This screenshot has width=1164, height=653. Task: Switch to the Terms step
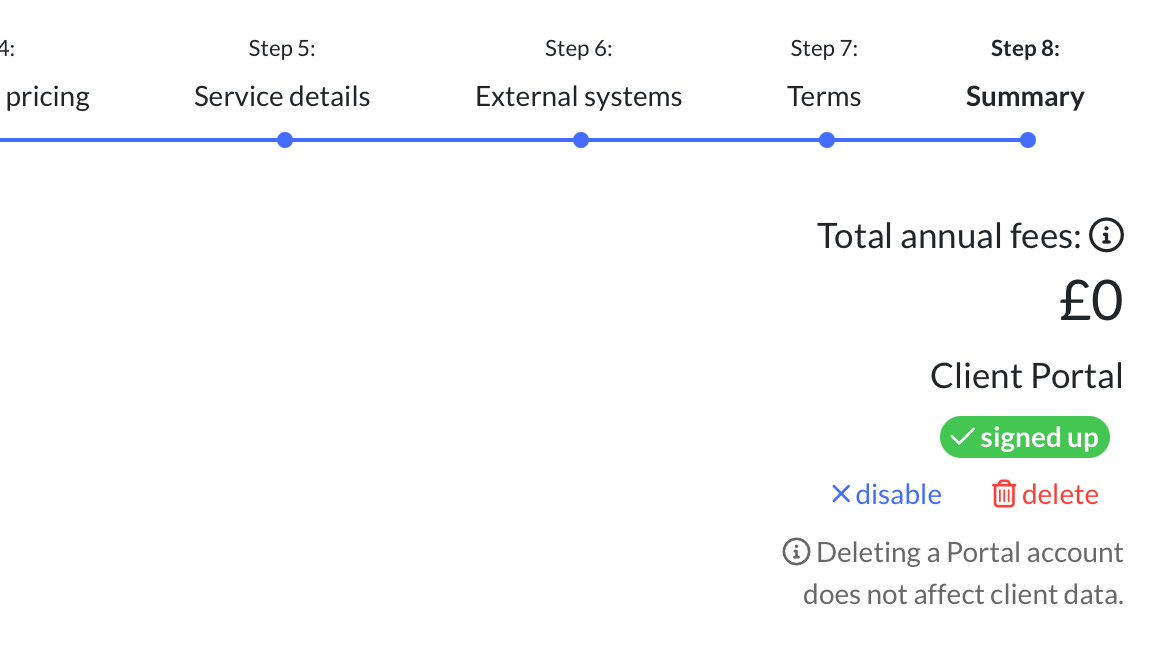pyautogui.click(x=824, y=96)
